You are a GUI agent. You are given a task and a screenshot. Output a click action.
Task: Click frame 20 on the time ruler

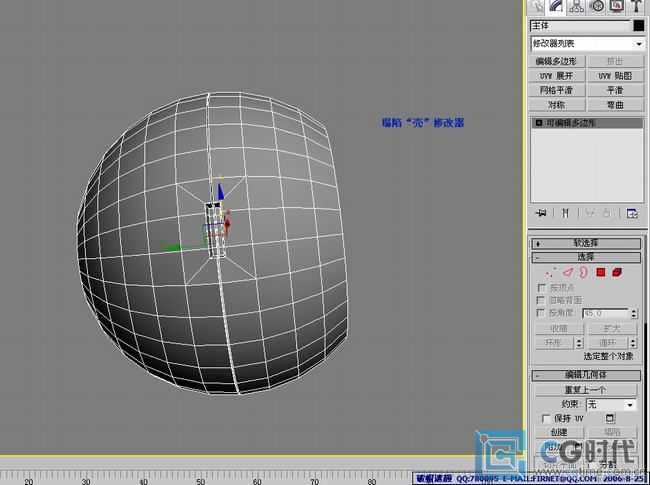[x=29, y=481]
